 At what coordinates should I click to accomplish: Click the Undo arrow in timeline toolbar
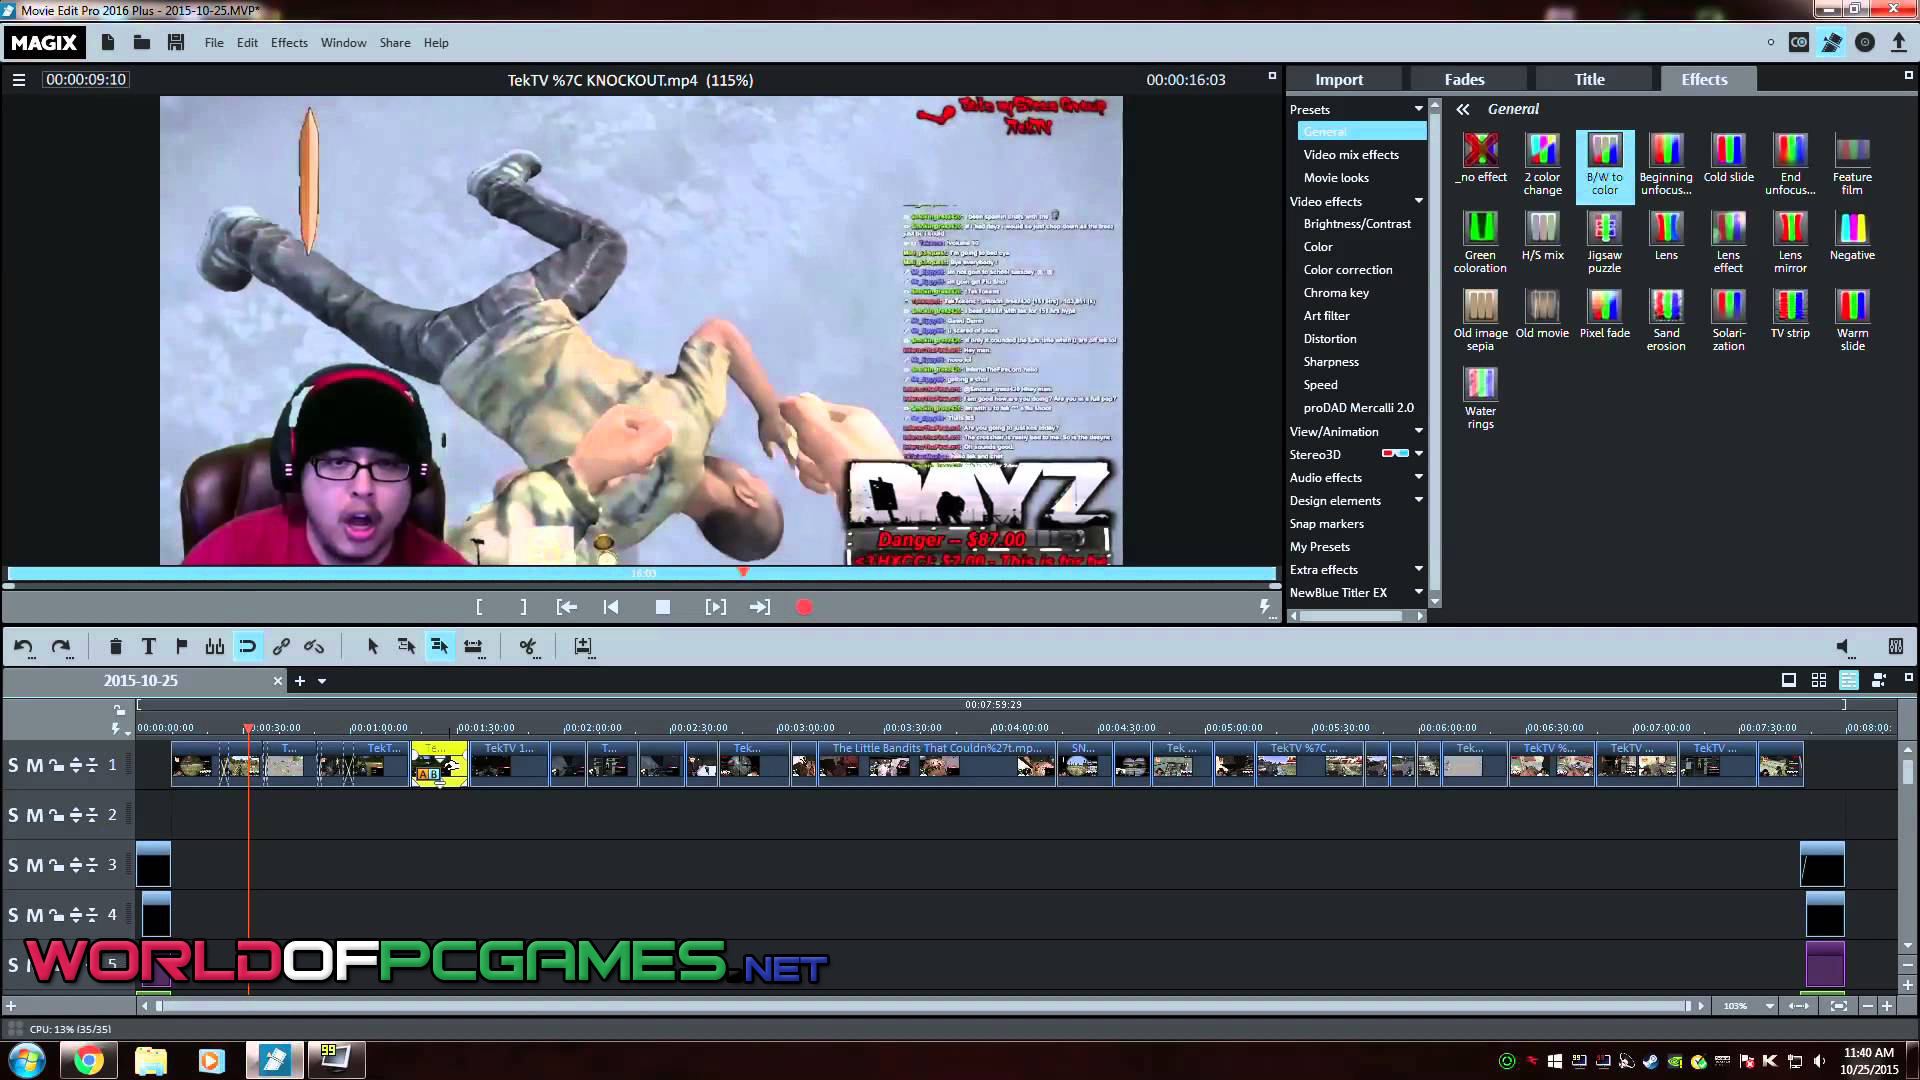(x=23, y=647)
